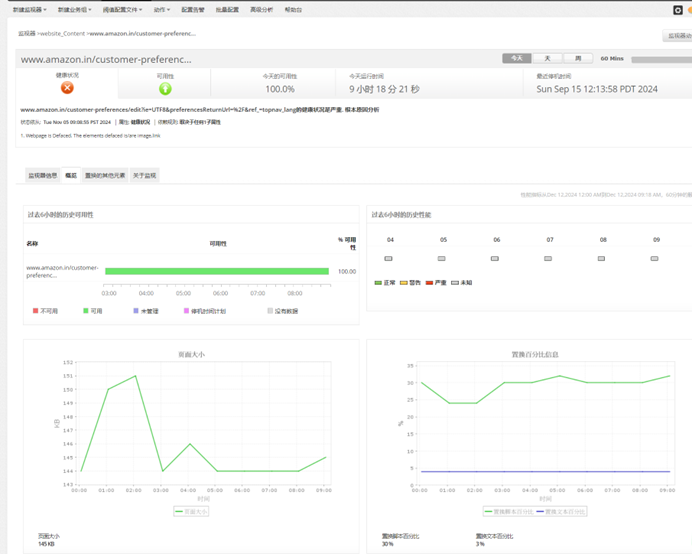Click the 高级分析 menu item
692x554 pixels.
(261, 10)
